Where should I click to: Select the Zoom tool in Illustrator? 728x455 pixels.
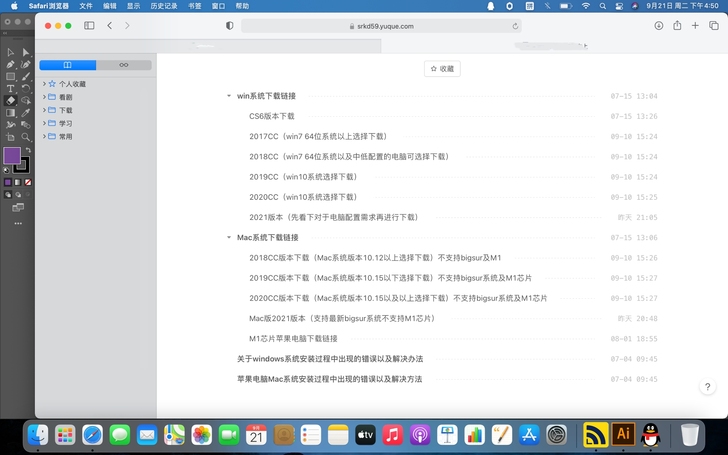coord(26,137)
